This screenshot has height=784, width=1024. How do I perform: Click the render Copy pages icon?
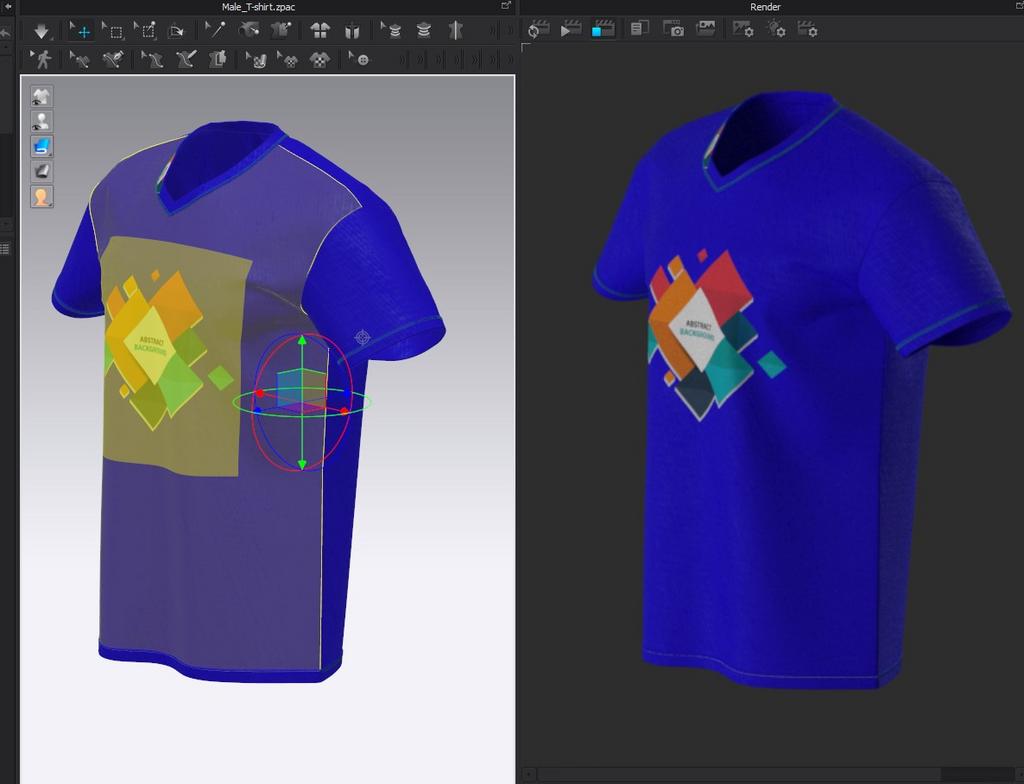[x=639, y=28]
